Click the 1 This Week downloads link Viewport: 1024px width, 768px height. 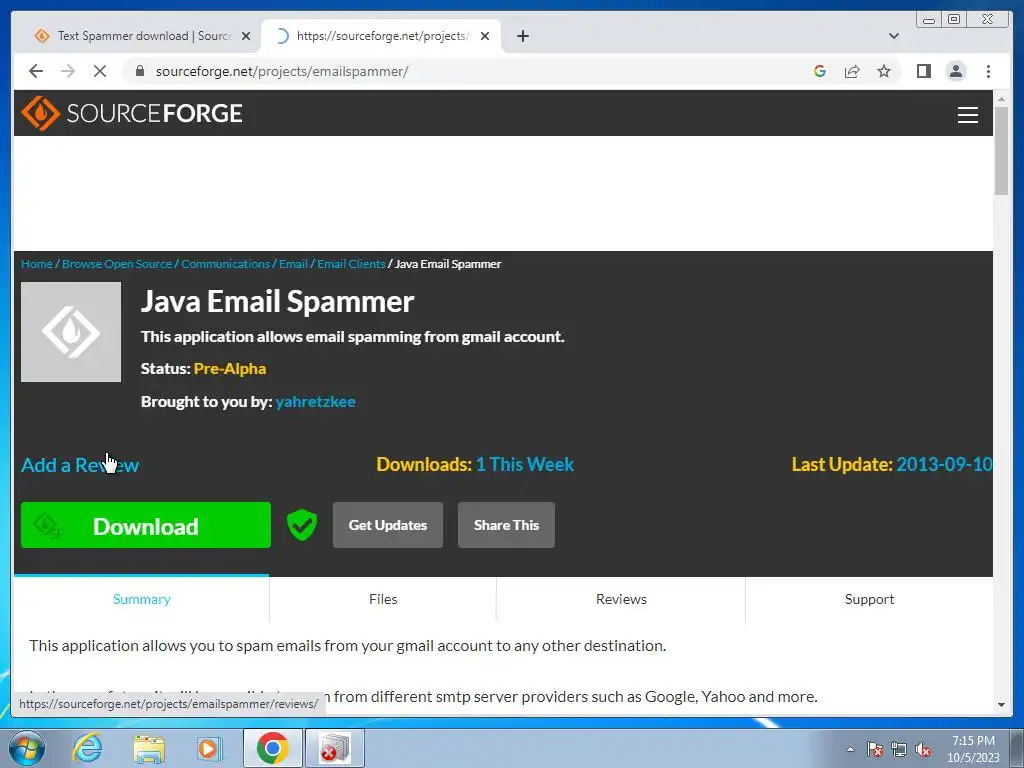[x=525, y=464]
